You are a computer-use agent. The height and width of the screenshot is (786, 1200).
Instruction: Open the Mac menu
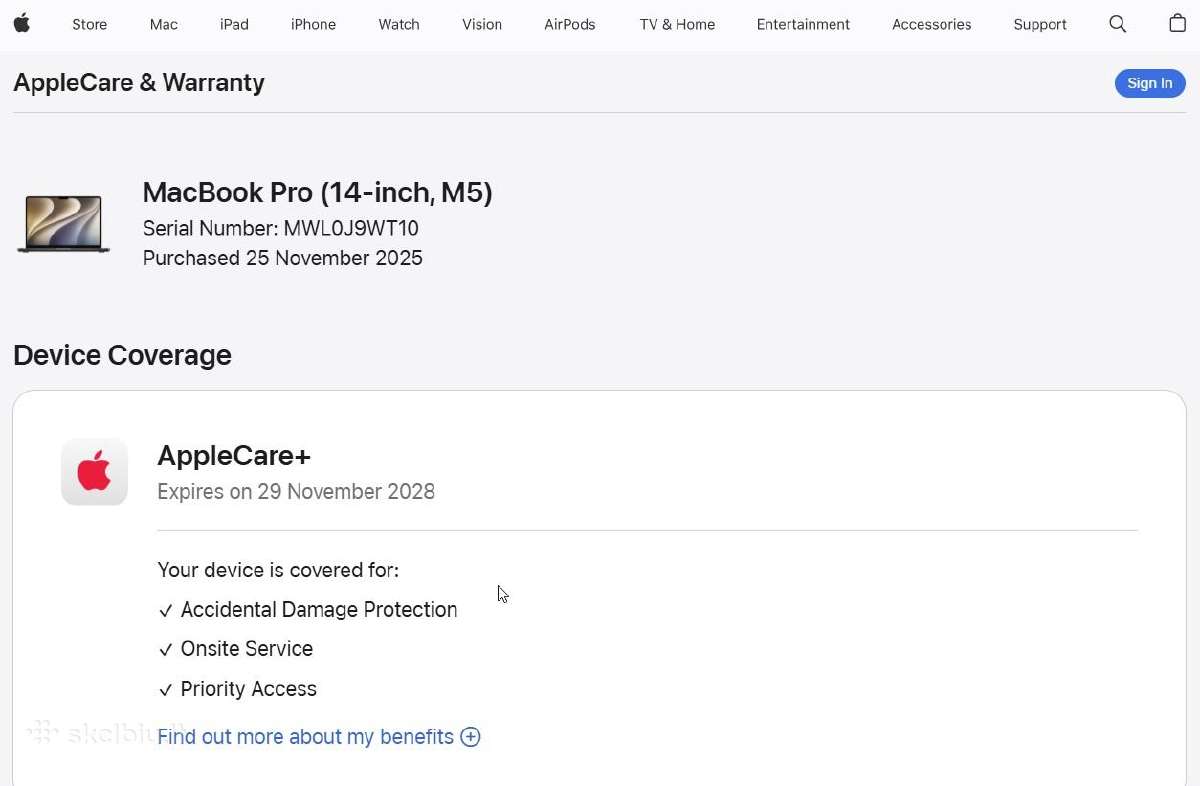[164, 24]
